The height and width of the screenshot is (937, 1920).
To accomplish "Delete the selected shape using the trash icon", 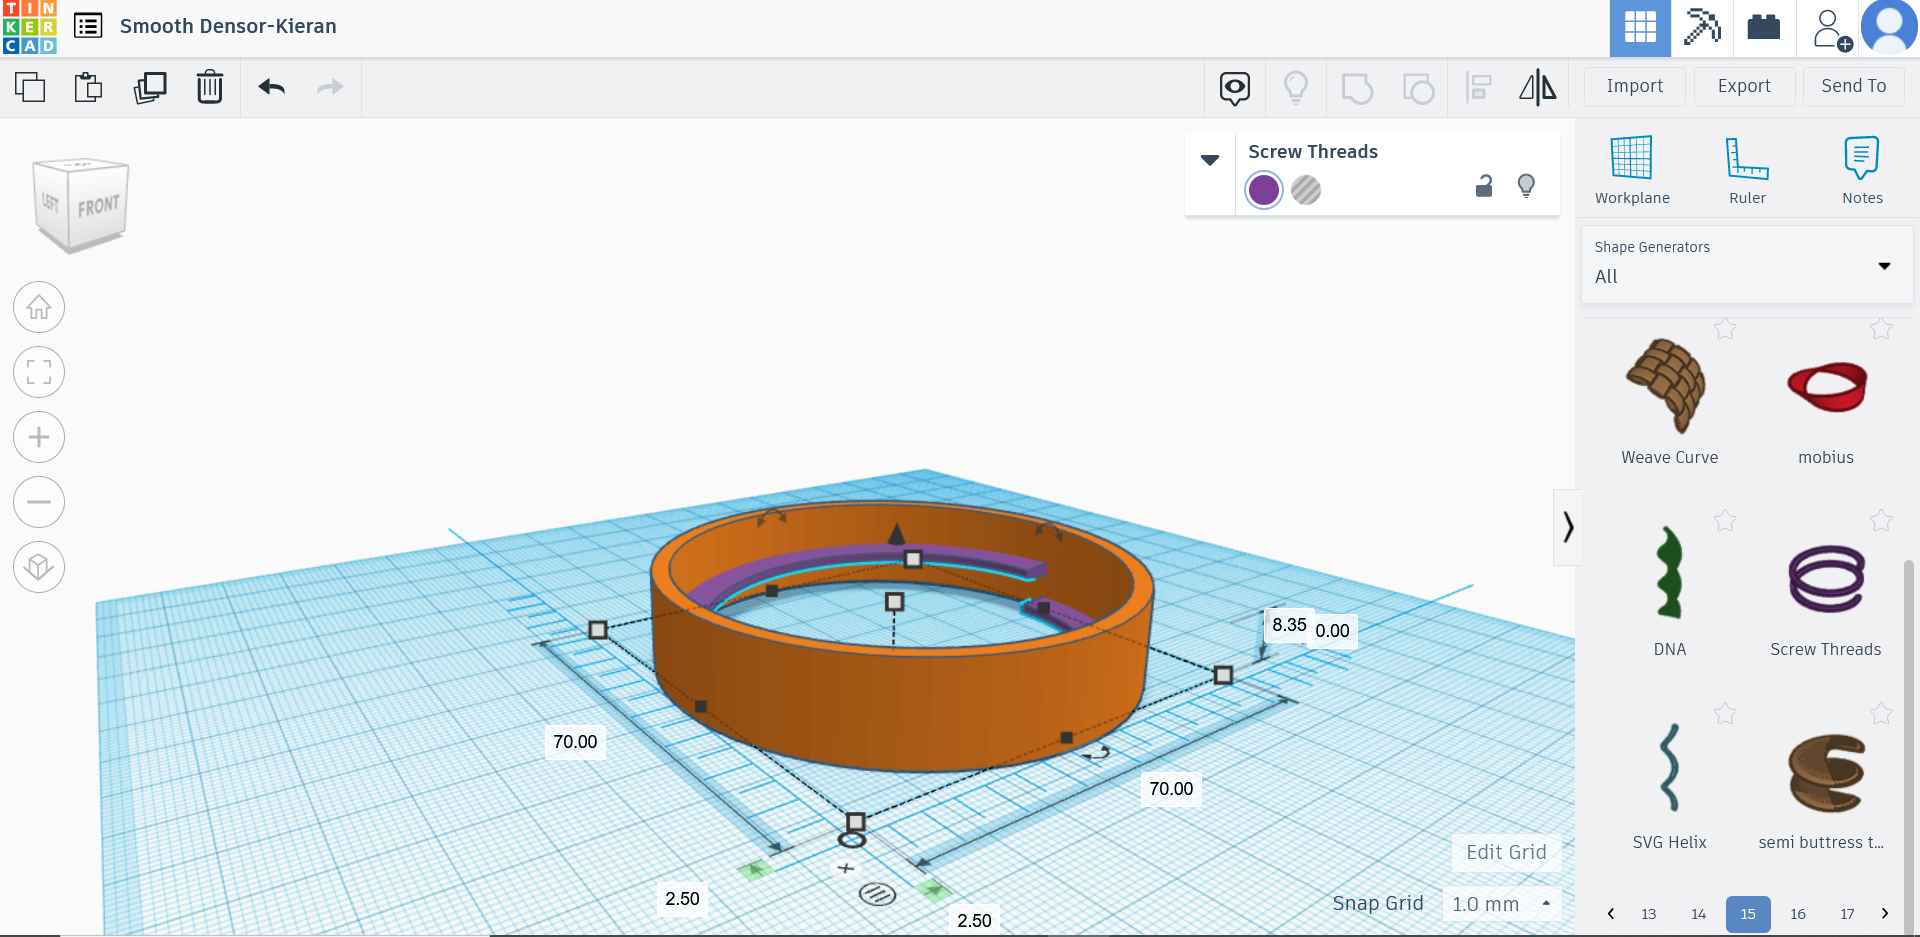I will (x=210, y=87).
